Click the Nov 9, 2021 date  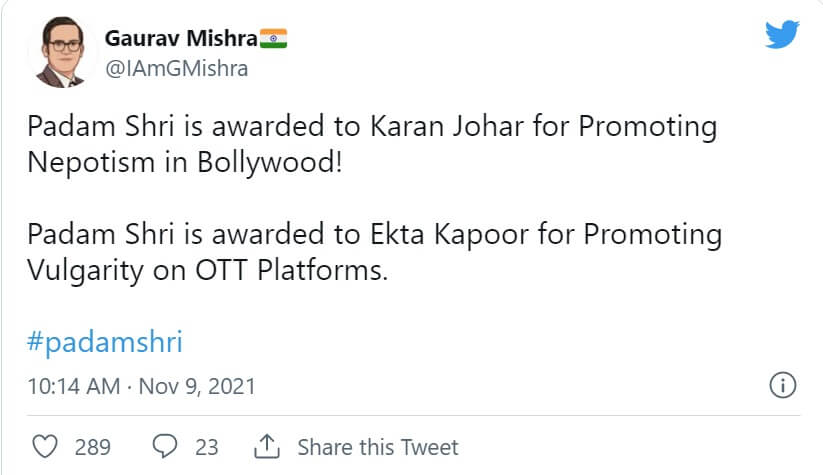pyautogui.click(x=196, y=386)
